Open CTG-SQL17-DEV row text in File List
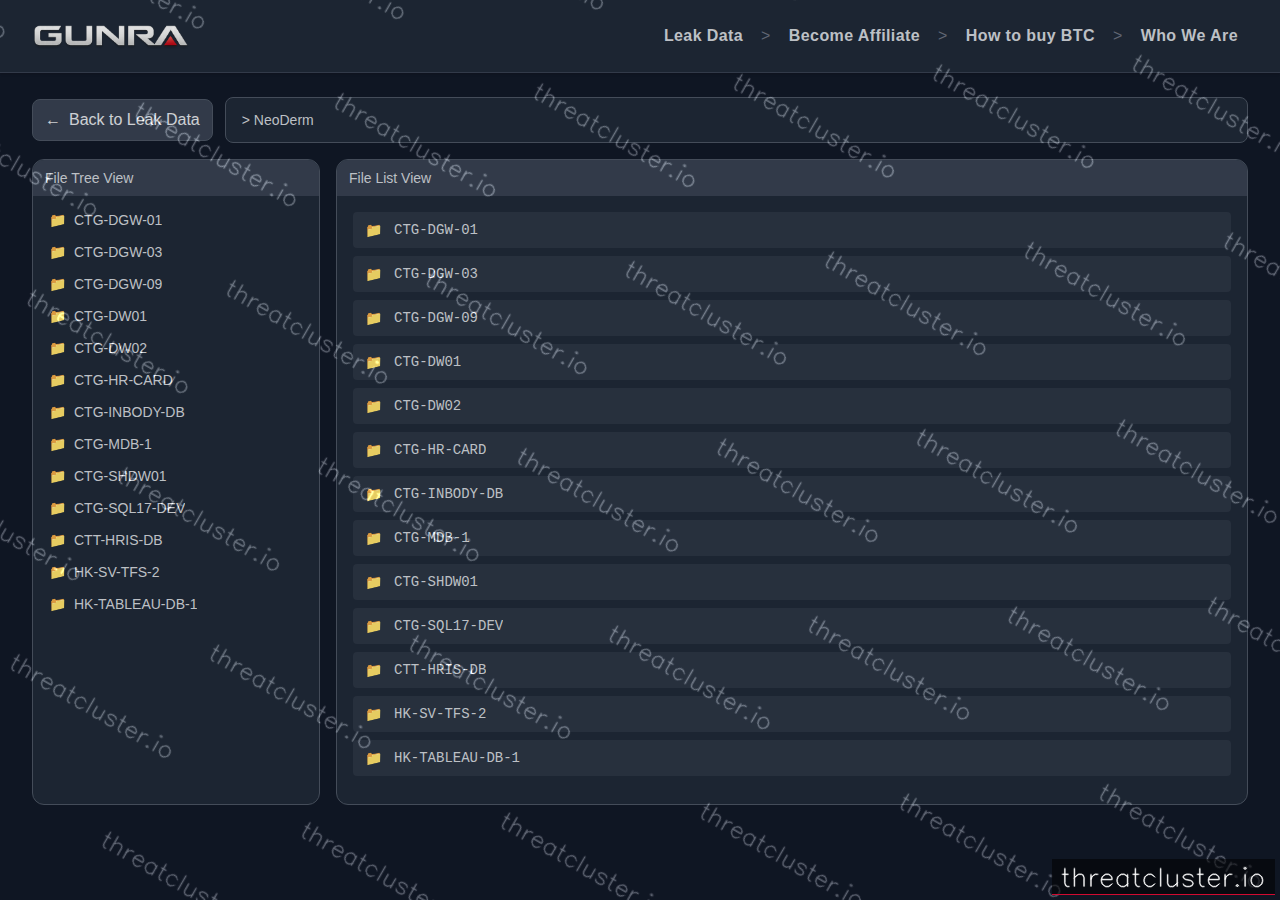The width and height of the screenshot is (1280, 900). click(x=448, y=626)
